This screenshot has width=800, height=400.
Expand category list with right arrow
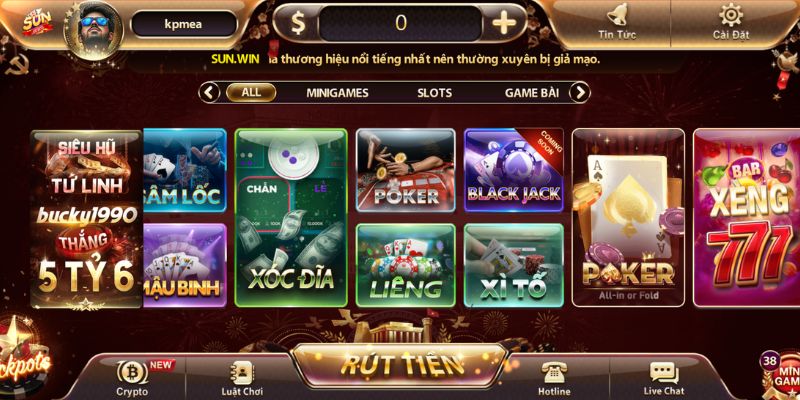579,93
